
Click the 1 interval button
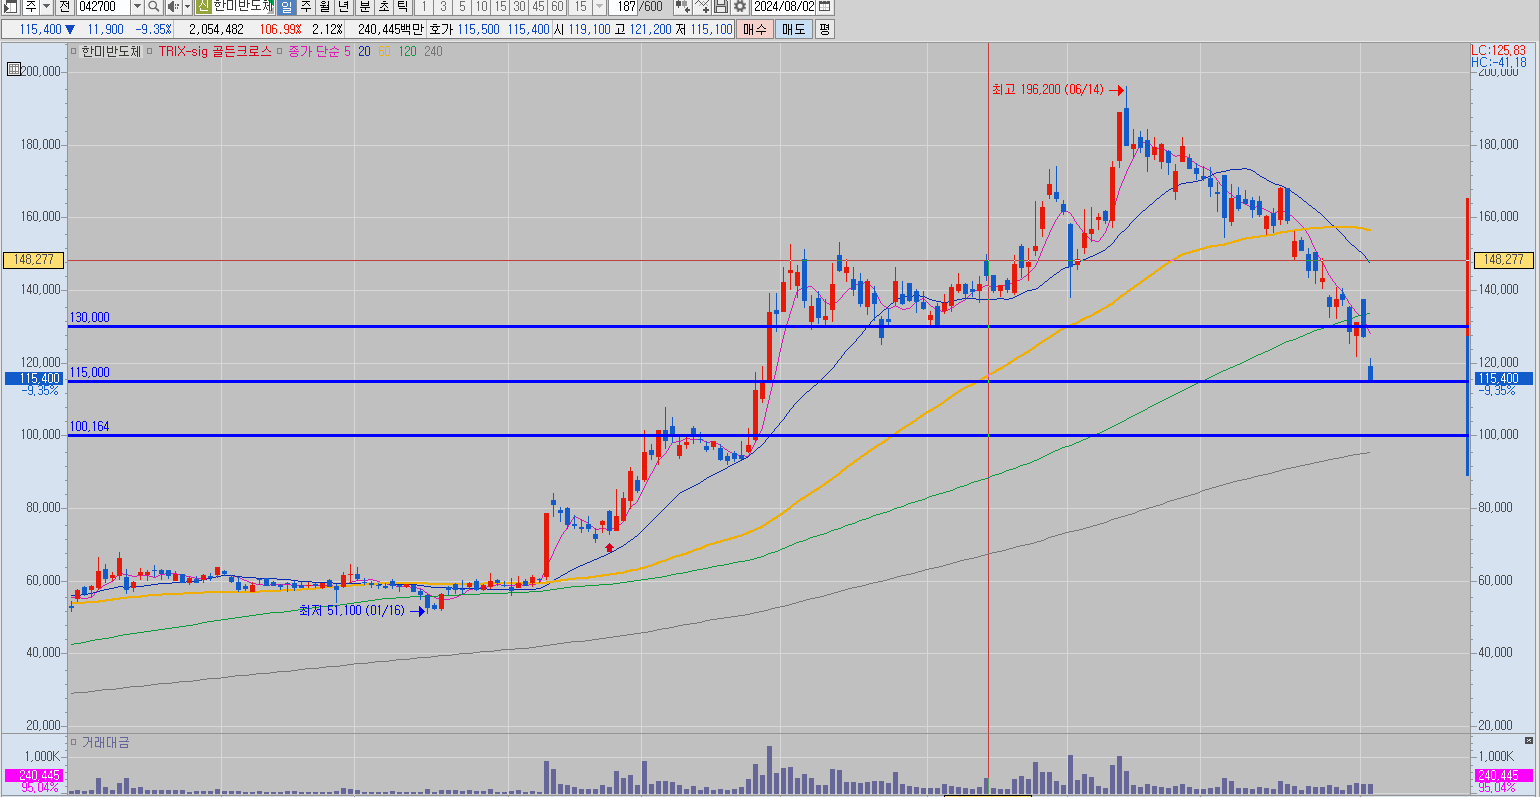pos(424,7)
